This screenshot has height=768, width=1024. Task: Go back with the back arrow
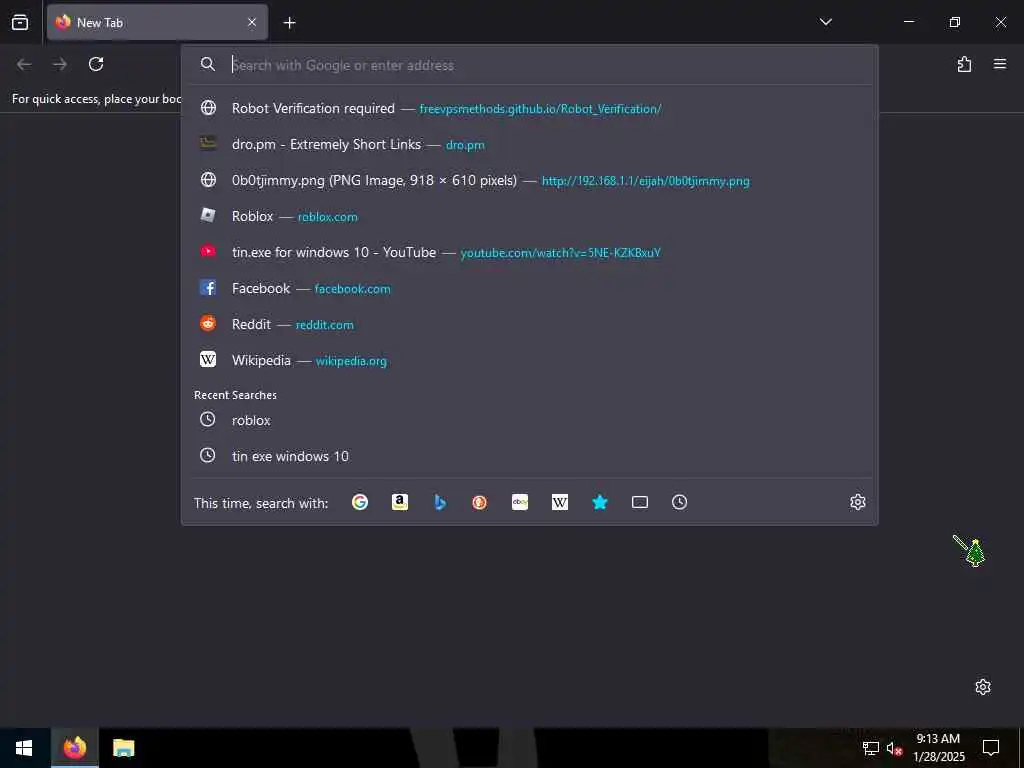(24, 64)
